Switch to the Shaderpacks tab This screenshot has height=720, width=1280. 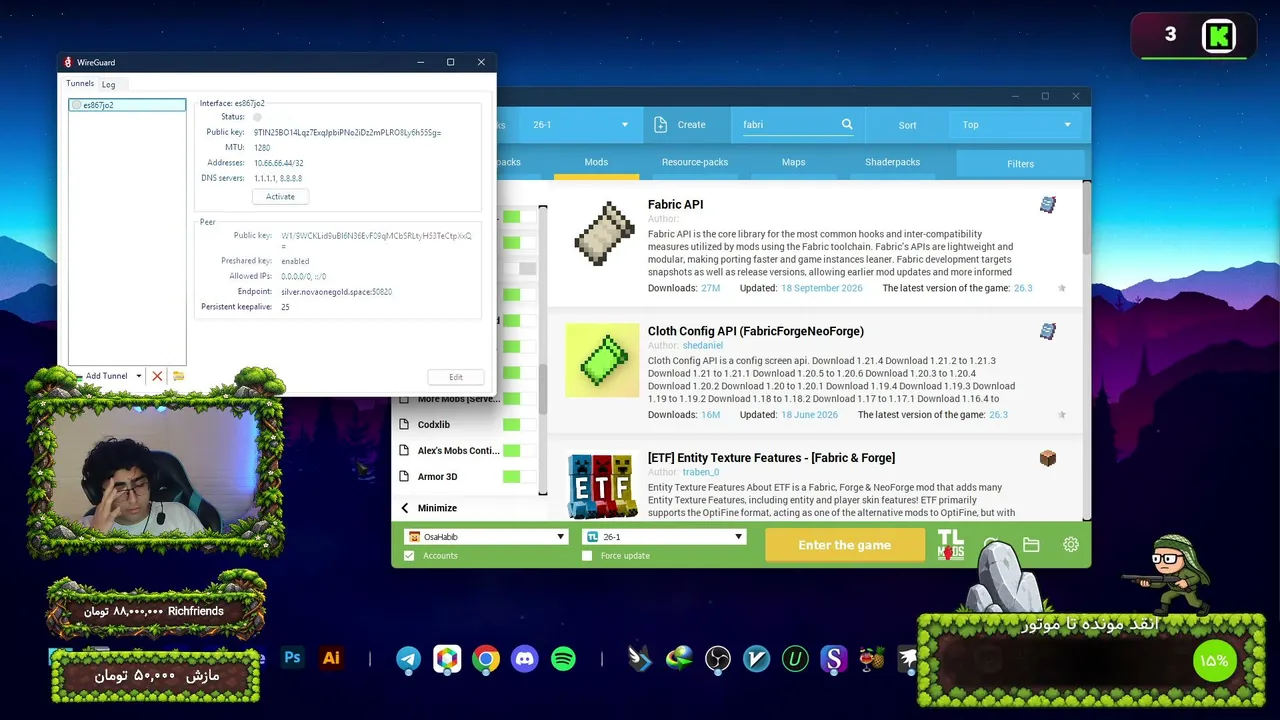892,162
